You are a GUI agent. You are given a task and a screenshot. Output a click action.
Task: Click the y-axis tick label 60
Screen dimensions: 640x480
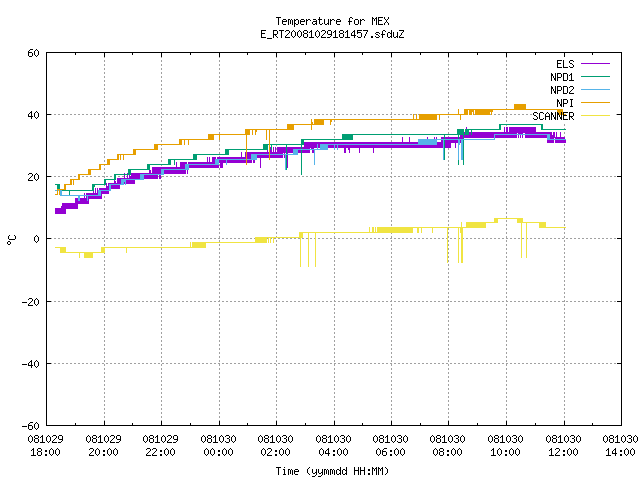(33, 53)
